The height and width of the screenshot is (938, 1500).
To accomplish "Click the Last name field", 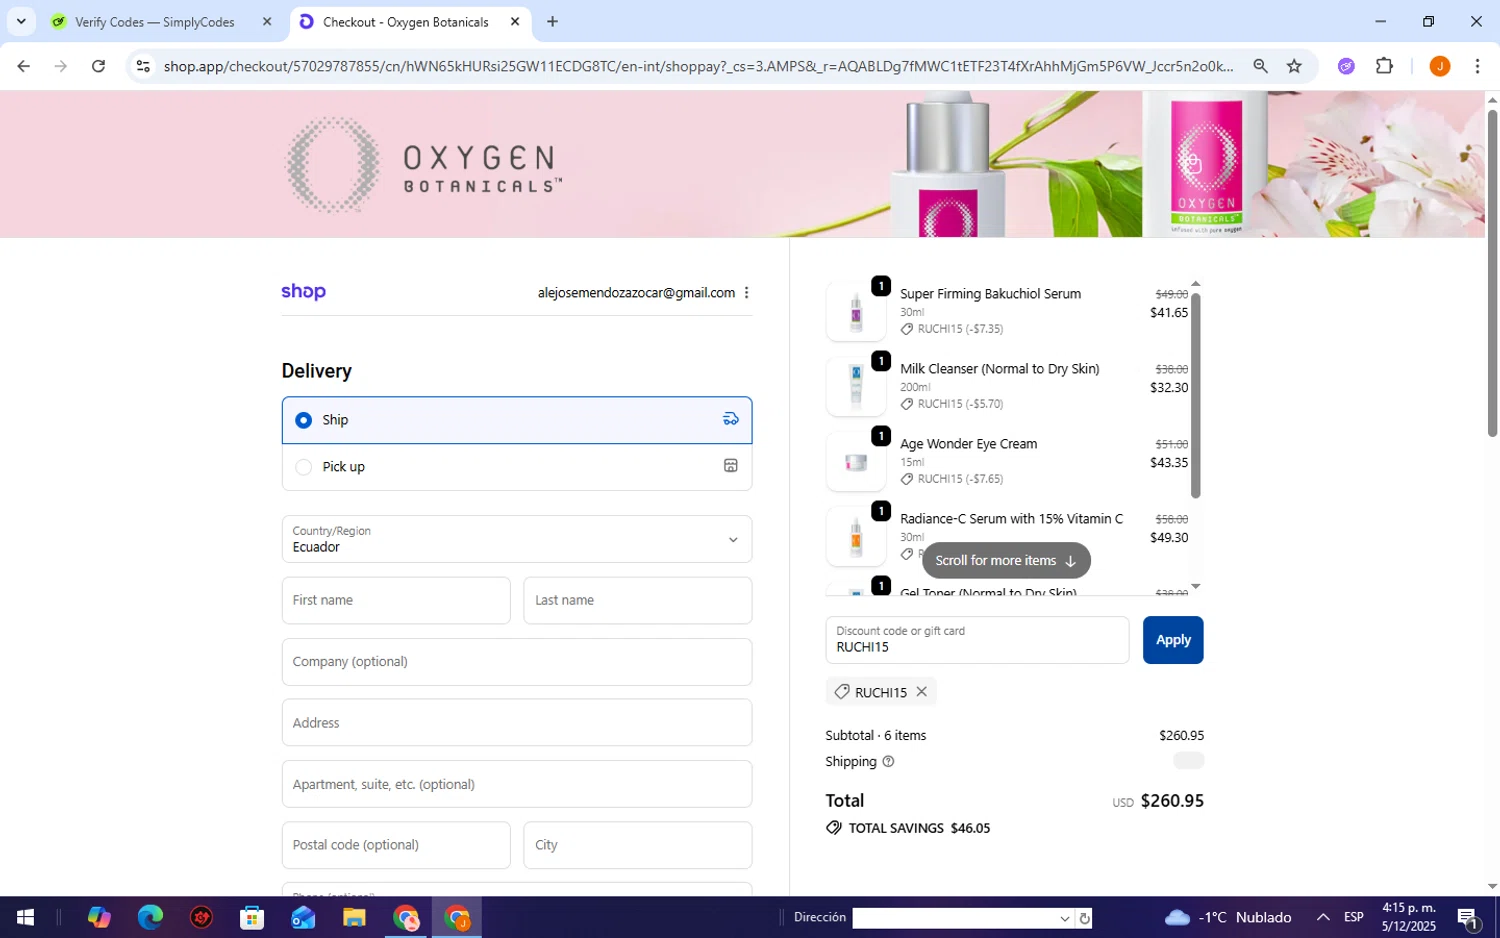I will tap(638, 600).
